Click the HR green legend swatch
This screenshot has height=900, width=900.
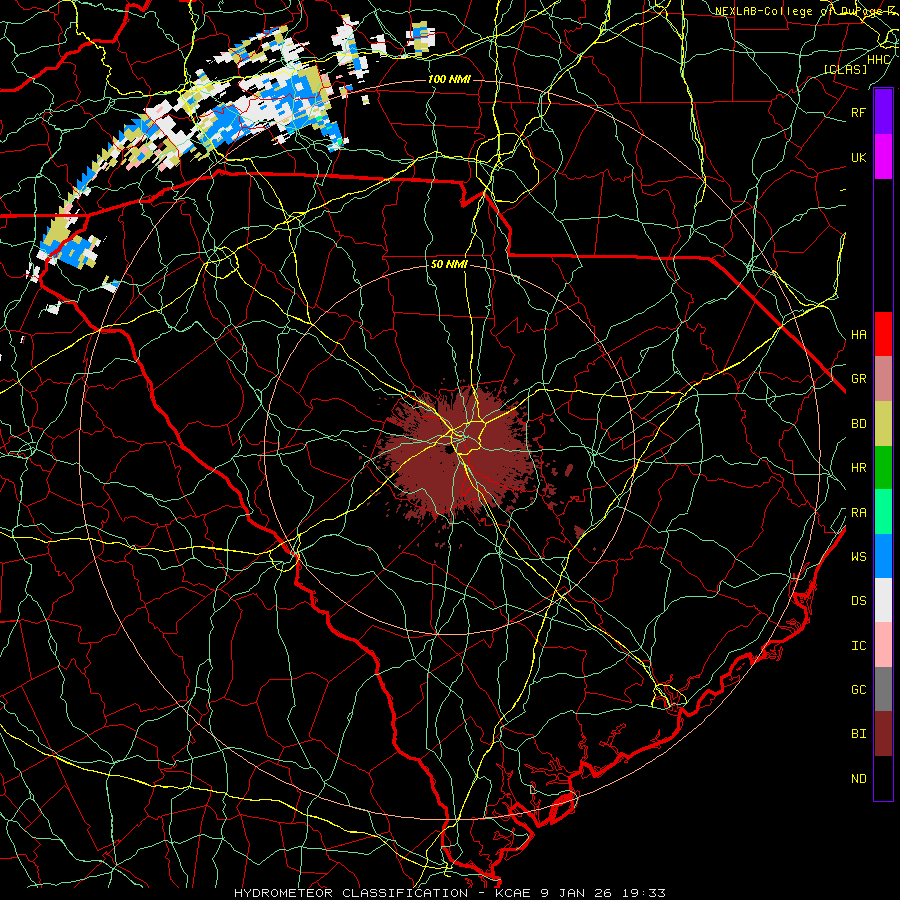click(x=883, y=468)
